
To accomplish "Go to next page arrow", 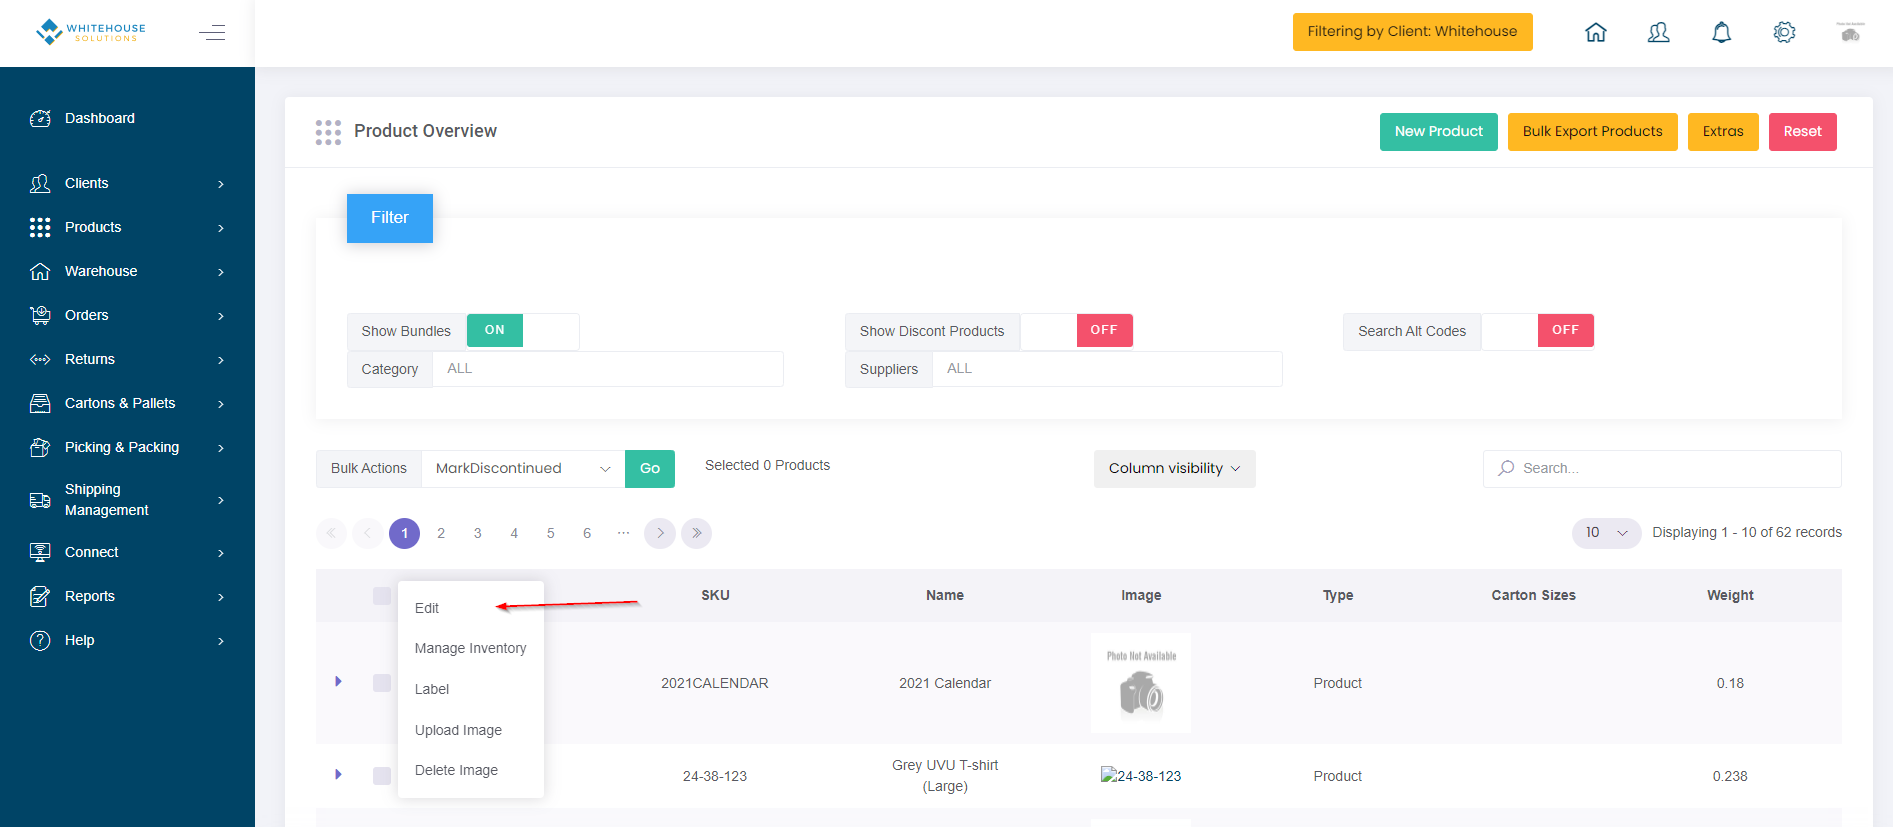I will [660, 533].
